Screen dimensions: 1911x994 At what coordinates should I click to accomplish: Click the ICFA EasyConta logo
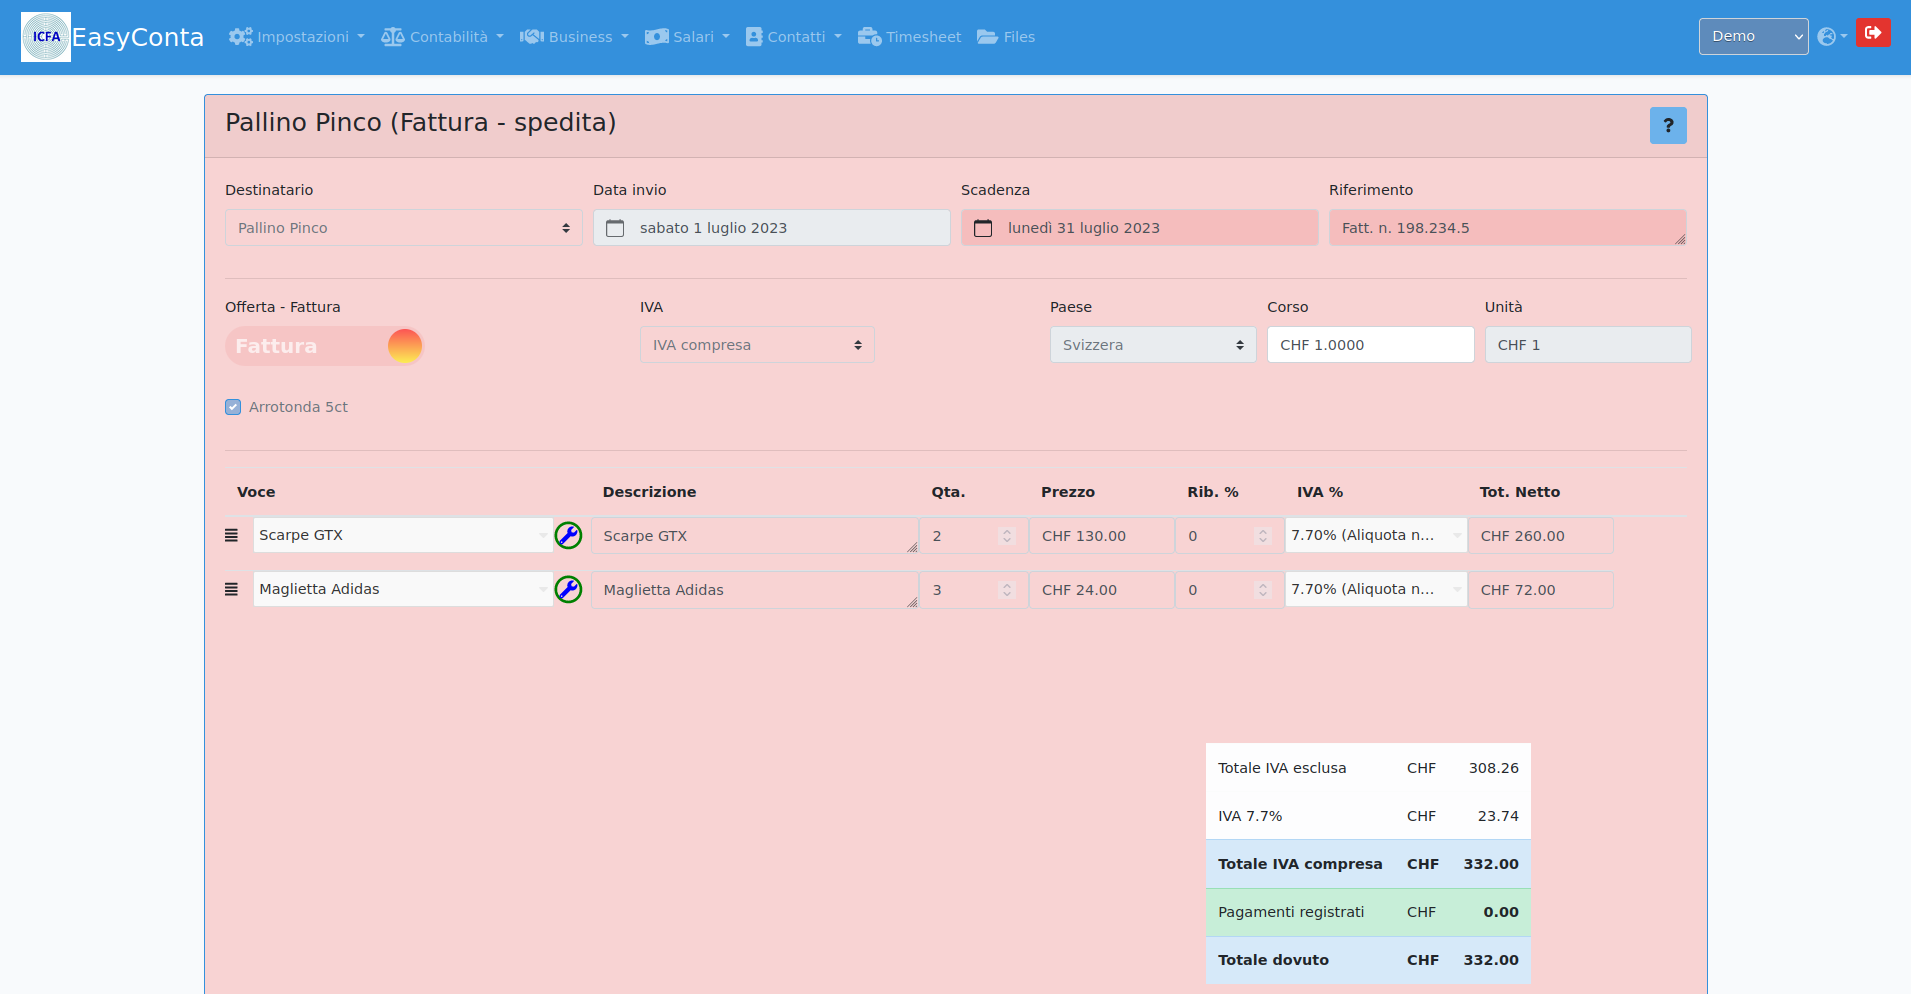pyautogui.click(x=112, y=37)
